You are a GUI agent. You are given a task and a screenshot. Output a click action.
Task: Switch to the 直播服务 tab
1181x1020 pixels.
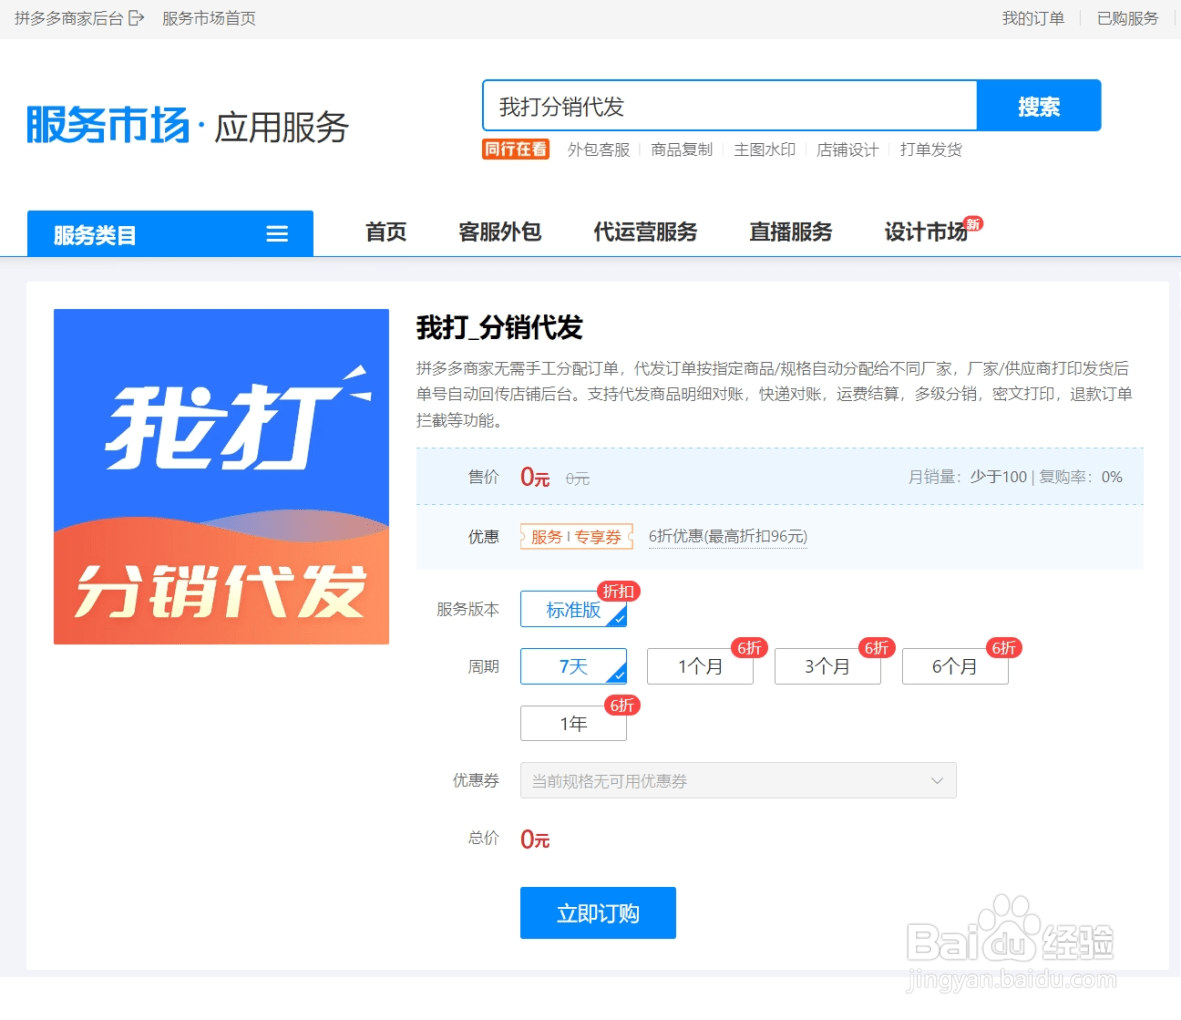tap(791, 232)
